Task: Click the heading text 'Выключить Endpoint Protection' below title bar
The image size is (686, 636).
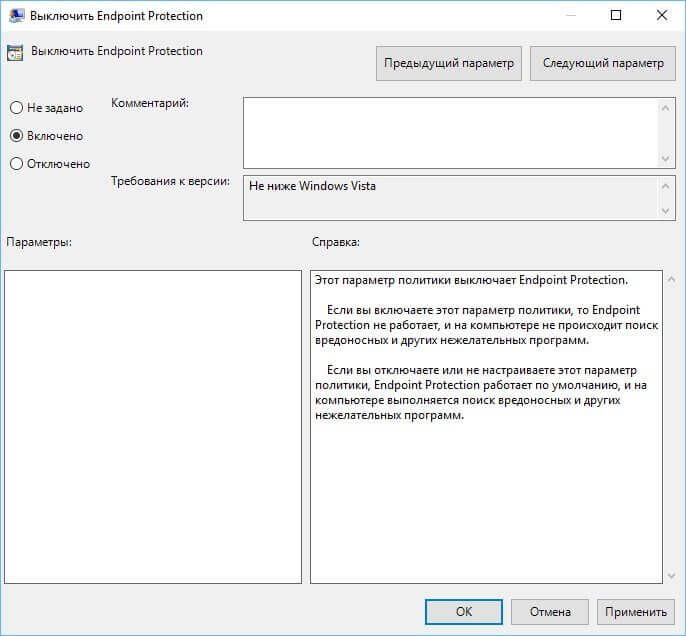Action: [x=117, y=51]
